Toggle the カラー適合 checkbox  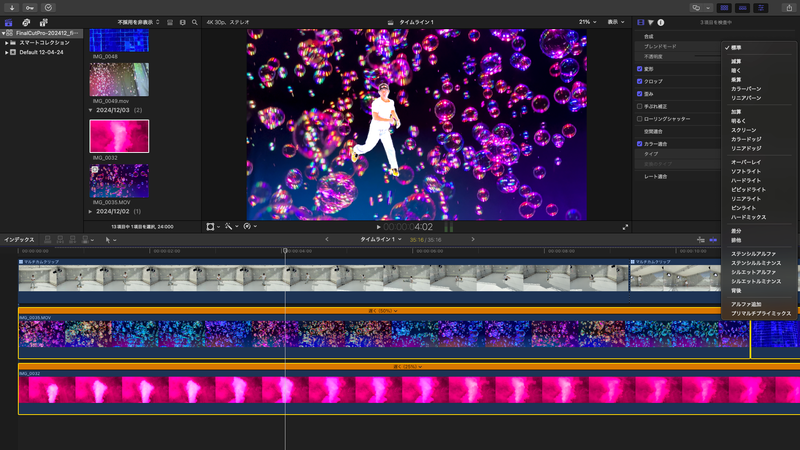point(639,144)
